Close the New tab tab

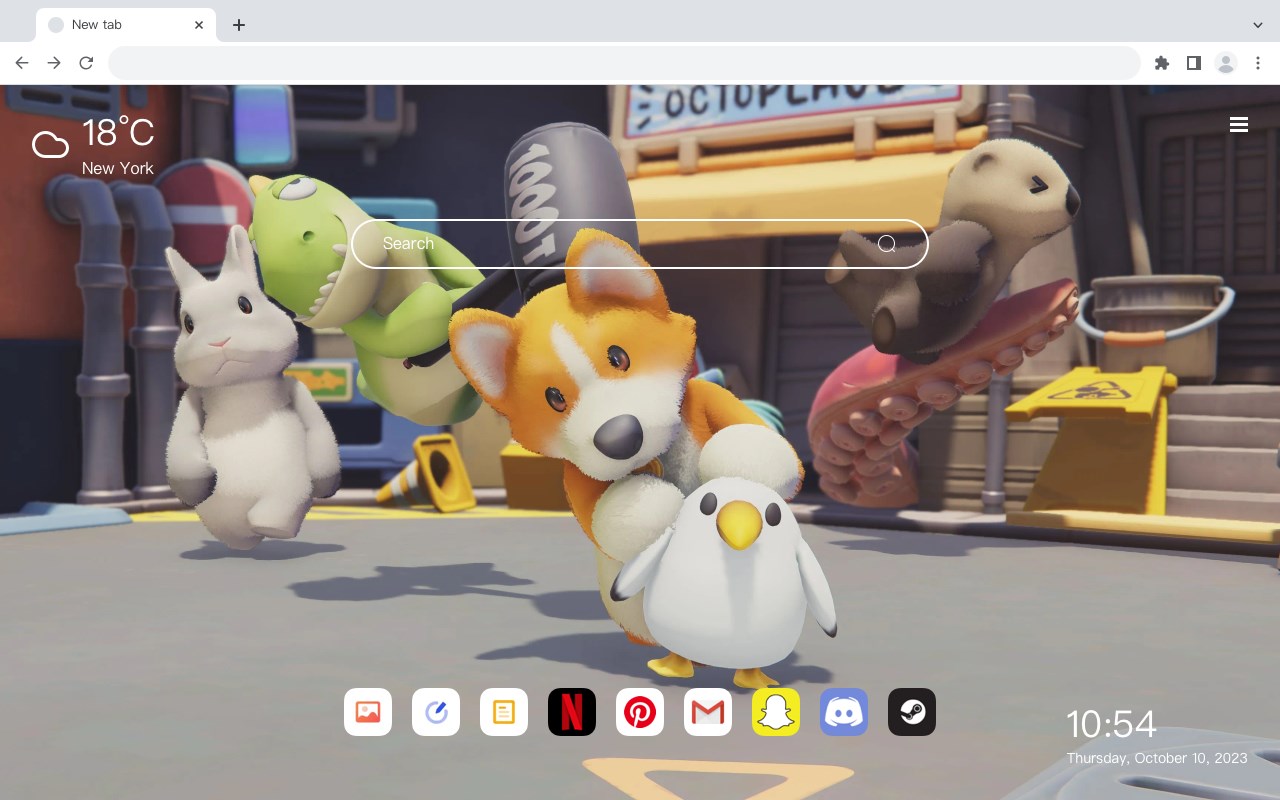199,25
